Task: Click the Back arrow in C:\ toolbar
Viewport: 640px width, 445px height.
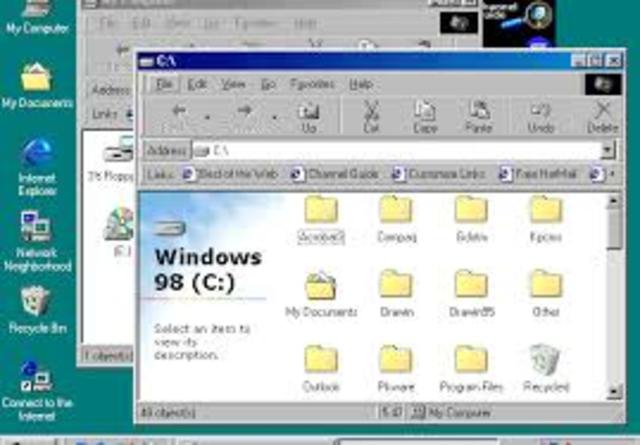Action: pos(179,111)
